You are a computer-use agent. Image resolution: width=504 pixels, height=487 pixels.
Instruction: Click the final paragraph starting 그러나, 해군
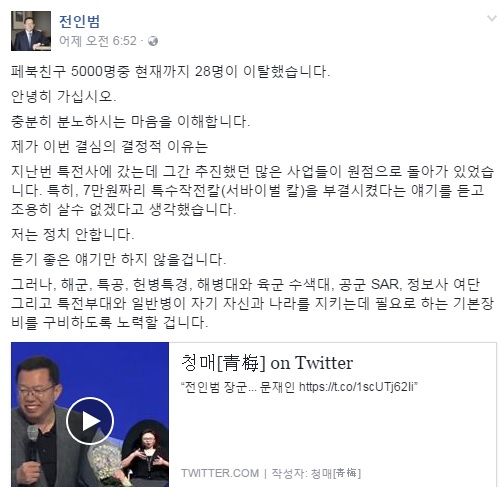click(252, 303)
